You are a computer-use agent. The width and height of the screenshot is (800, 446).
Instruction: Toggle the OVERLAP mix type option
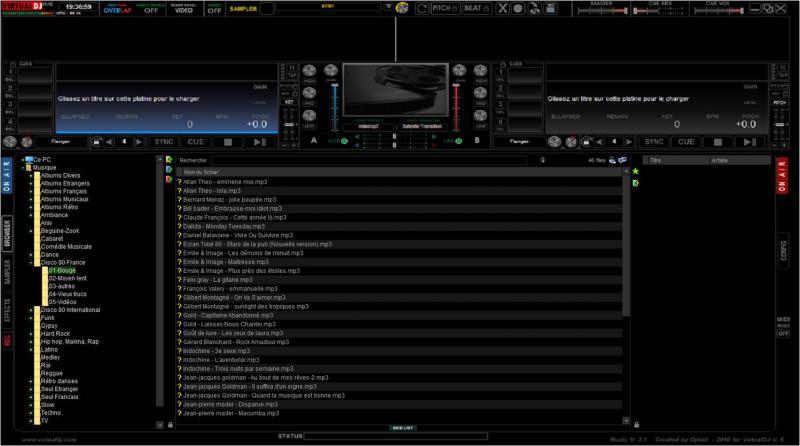click(x=117, y=9)
